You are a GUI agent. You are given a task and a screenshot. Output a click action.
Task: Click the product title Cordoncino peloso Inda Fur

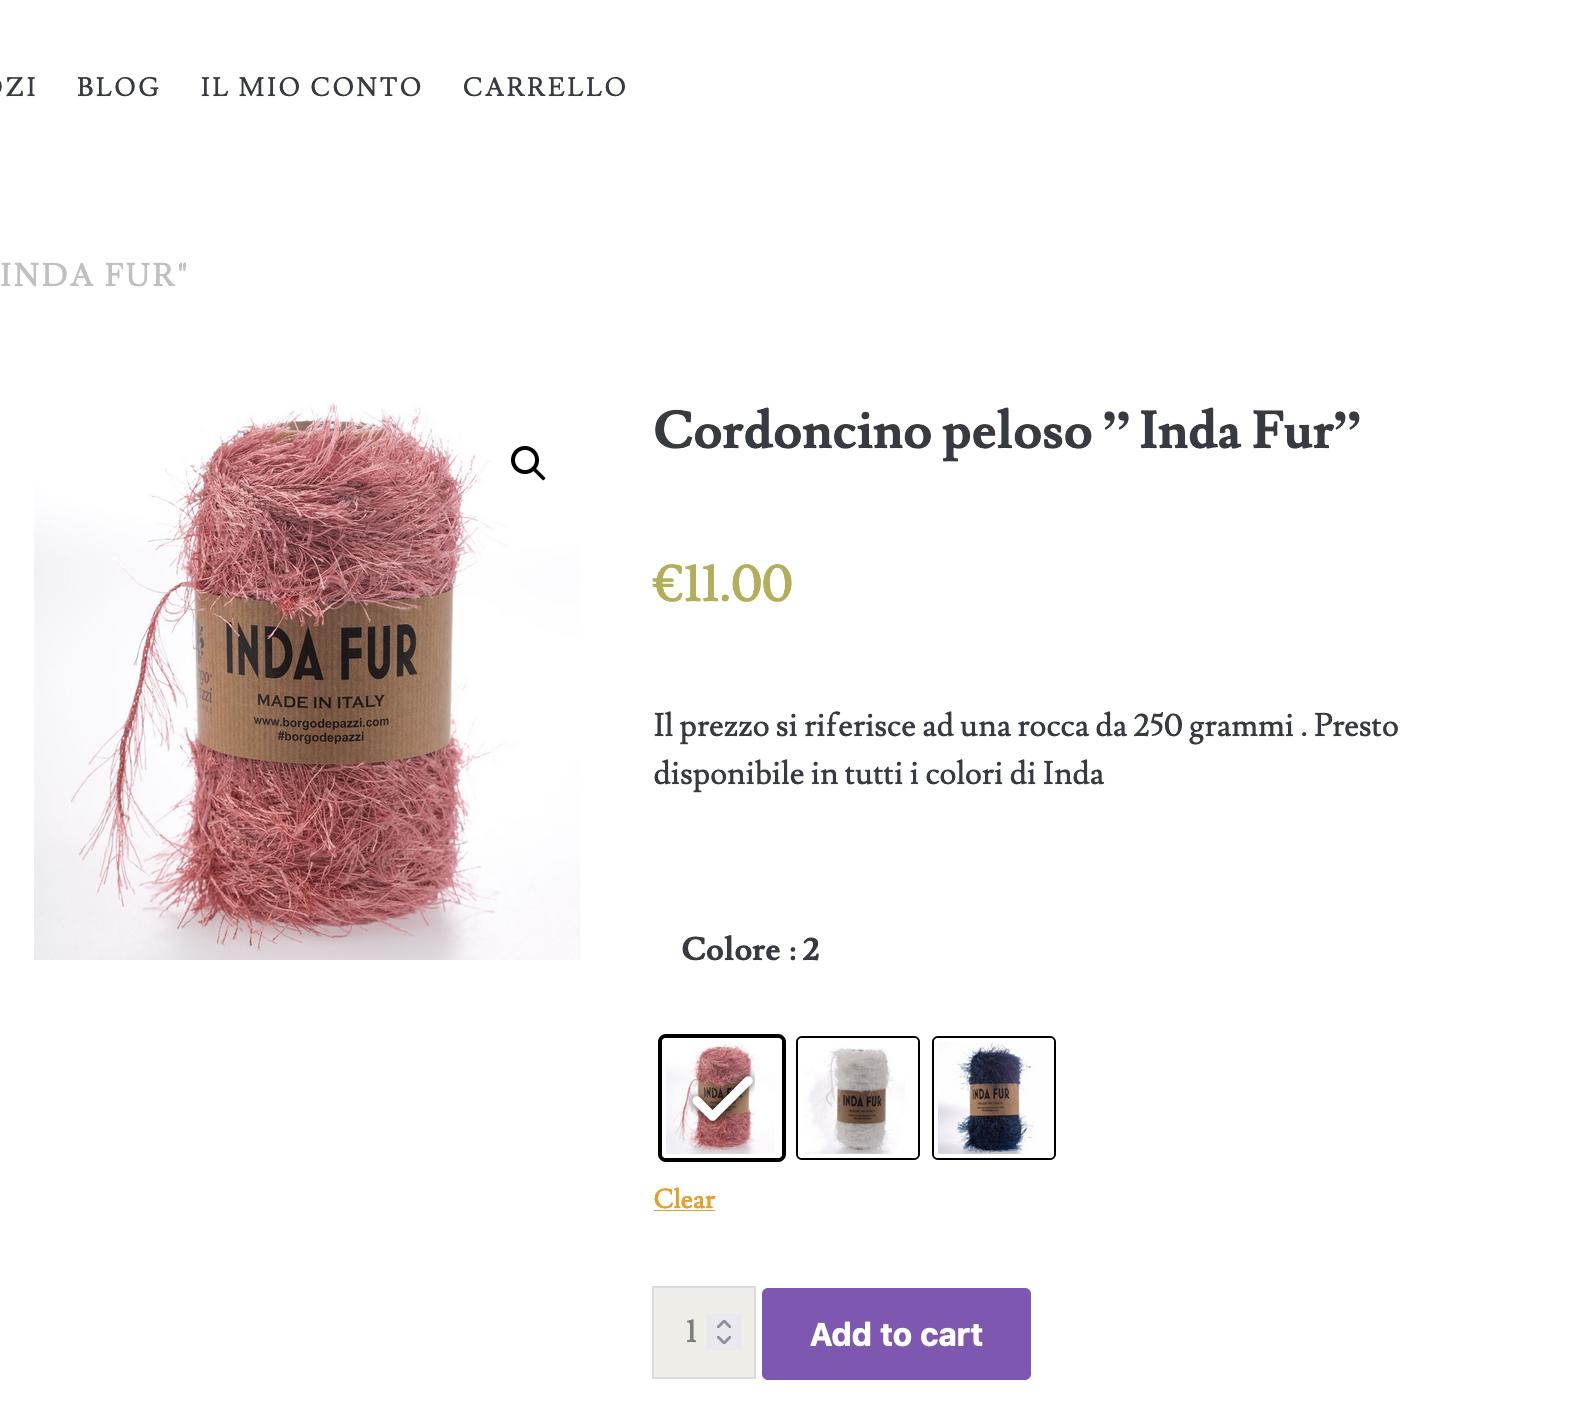point(1006,431)
